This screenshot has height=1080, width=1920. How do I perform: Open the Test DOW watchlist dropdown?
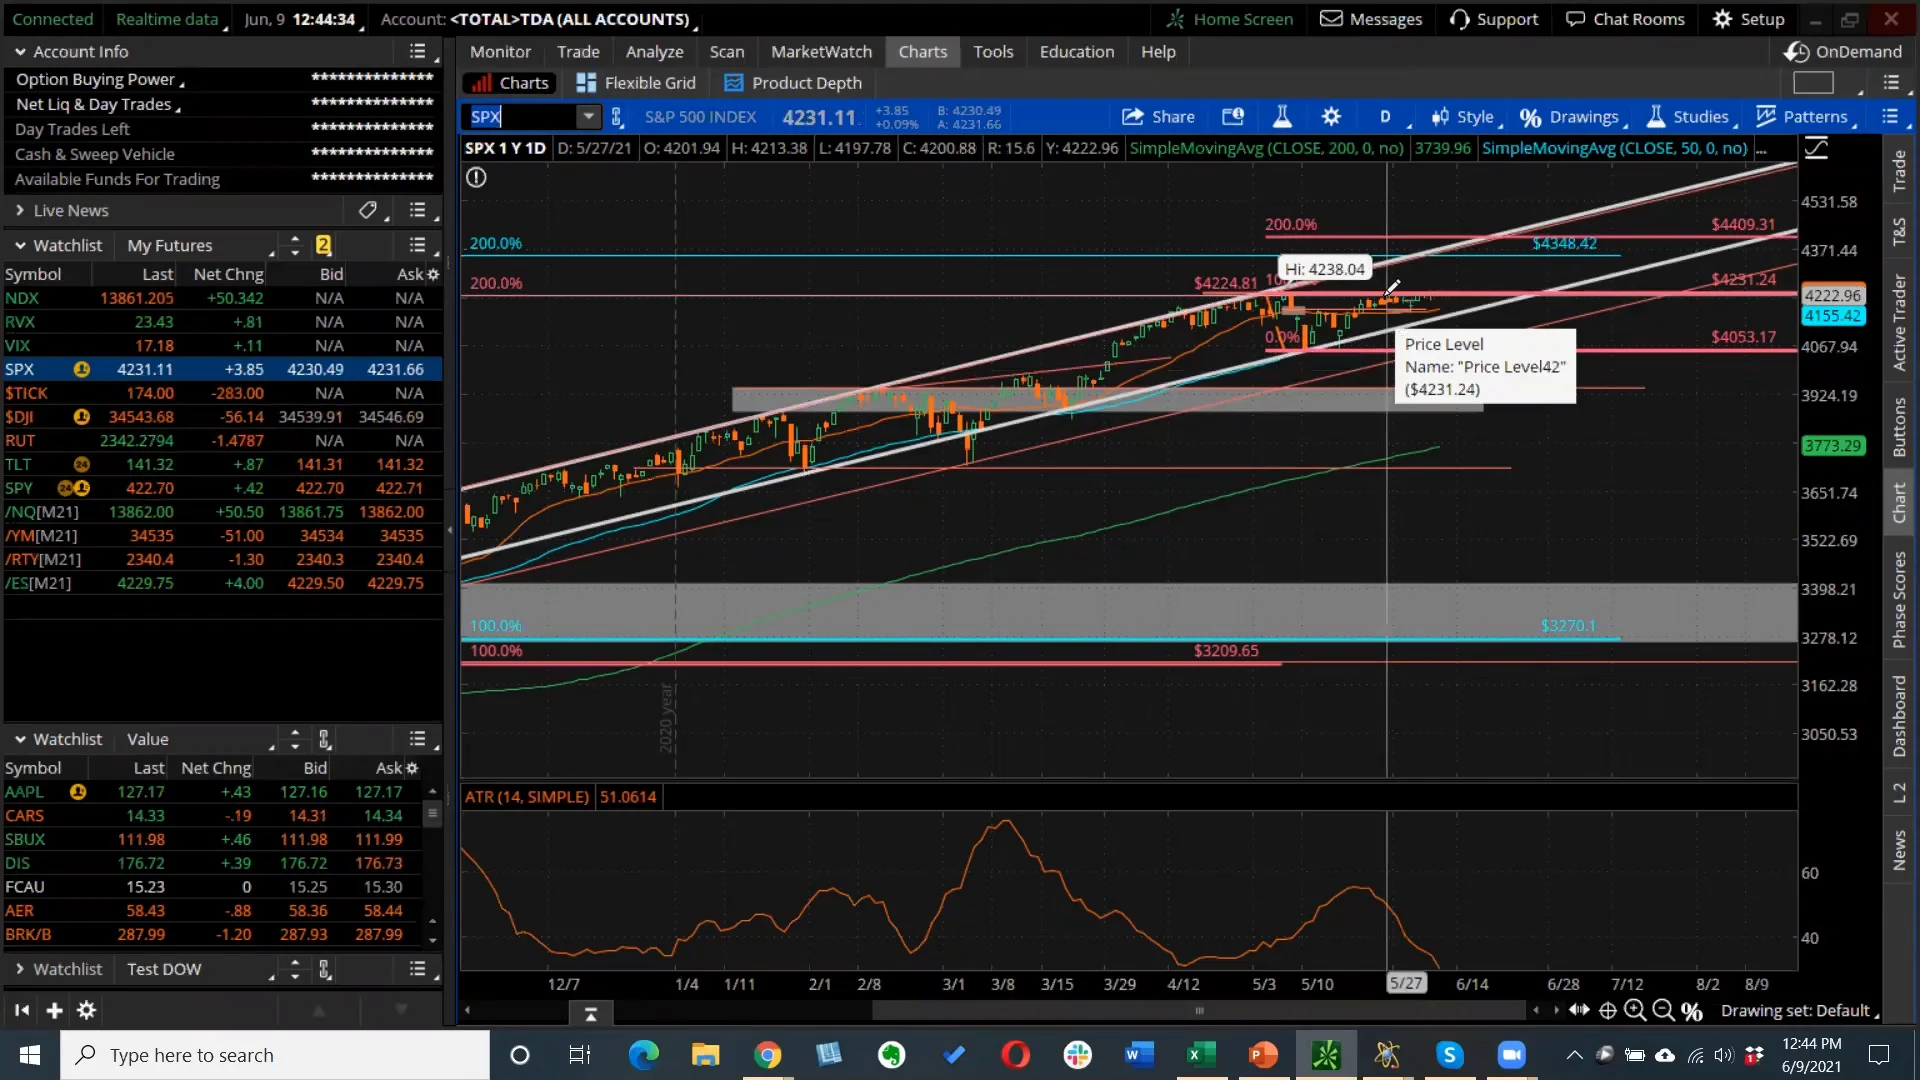point(200,969)
